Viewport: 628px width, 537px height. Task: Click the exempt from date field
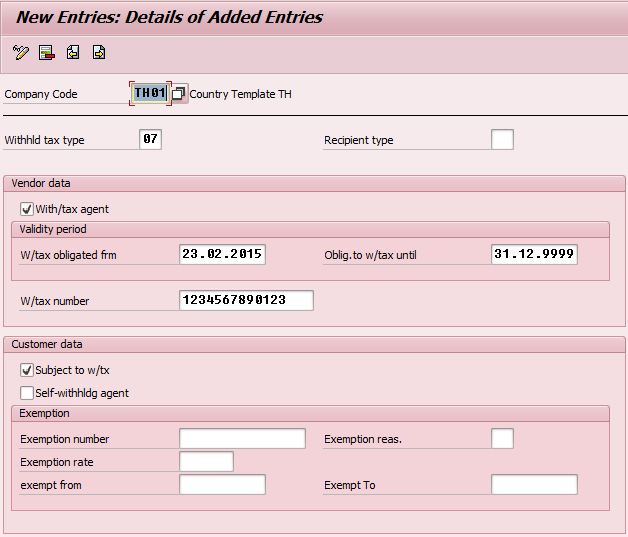(222, 485)
